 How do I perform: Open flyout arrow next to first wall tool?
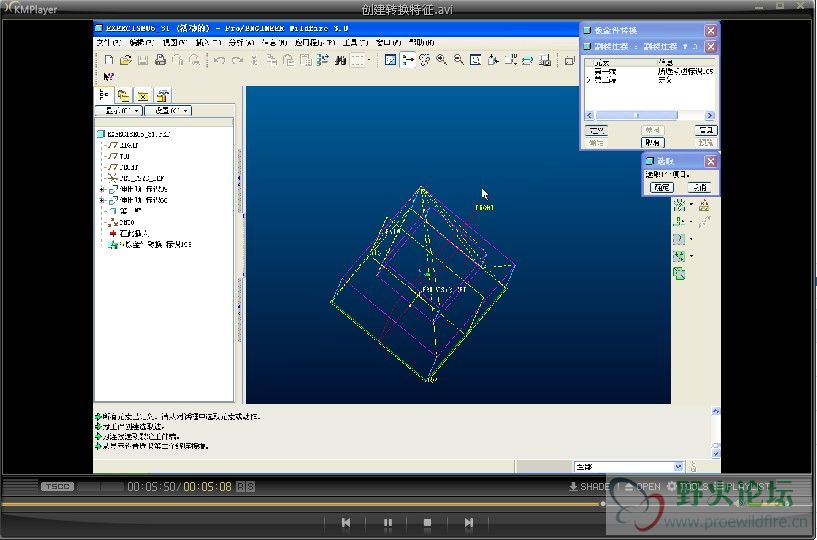(691, 205)
